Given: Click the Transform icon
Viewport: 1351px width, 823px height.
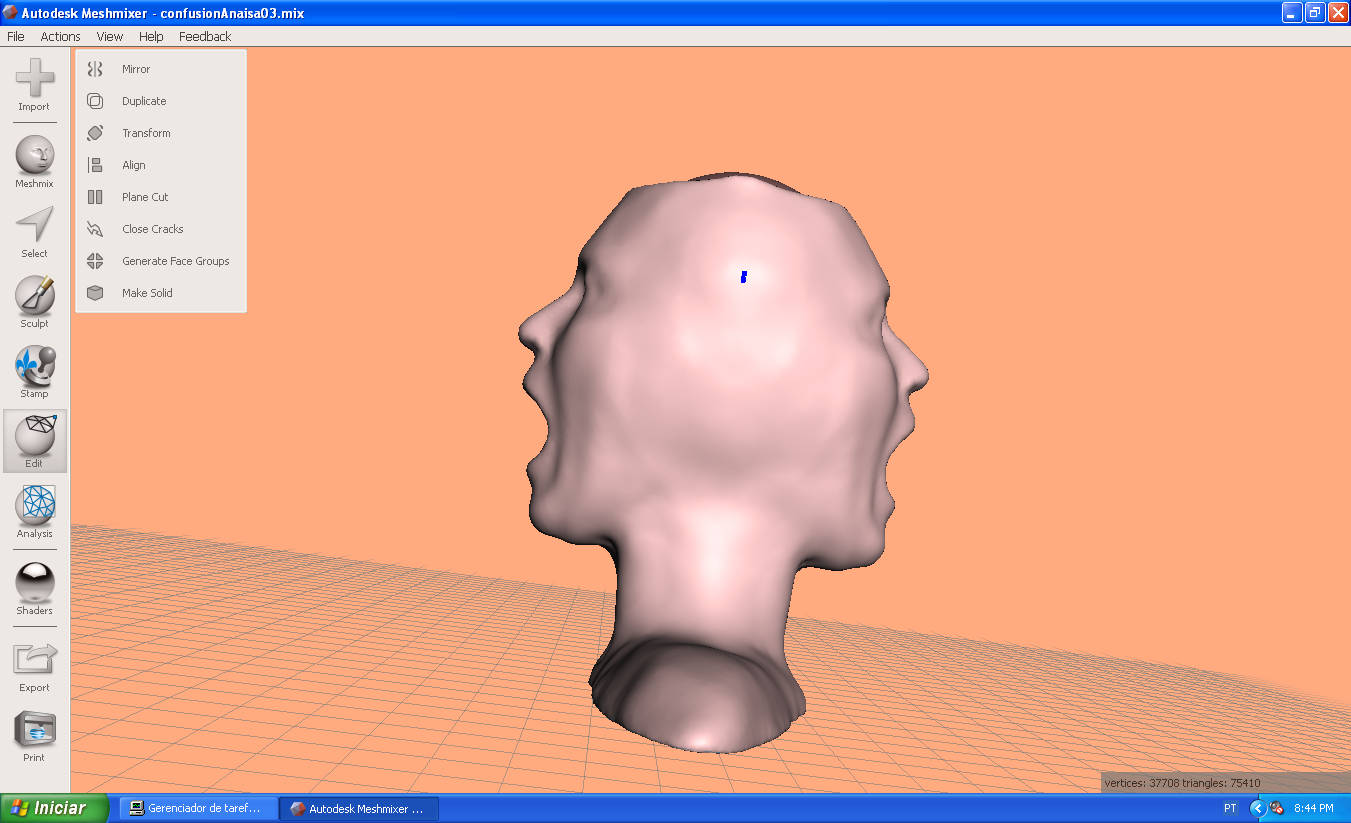Looking at the screenshot, I should tap(95, 133).
